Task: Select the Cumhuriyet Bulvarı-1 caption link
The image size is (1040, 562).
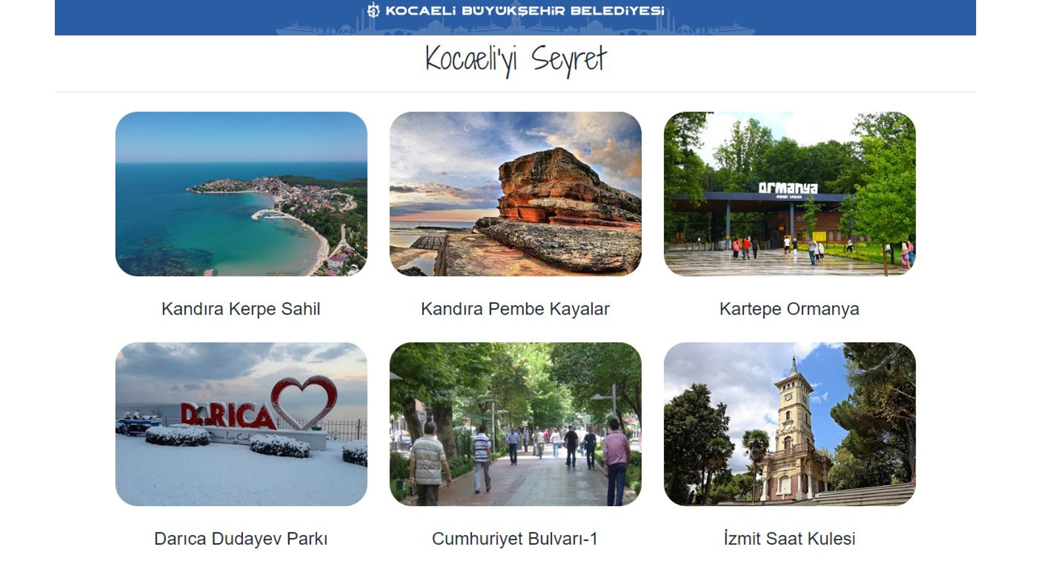Action: (x=515, y=538)
